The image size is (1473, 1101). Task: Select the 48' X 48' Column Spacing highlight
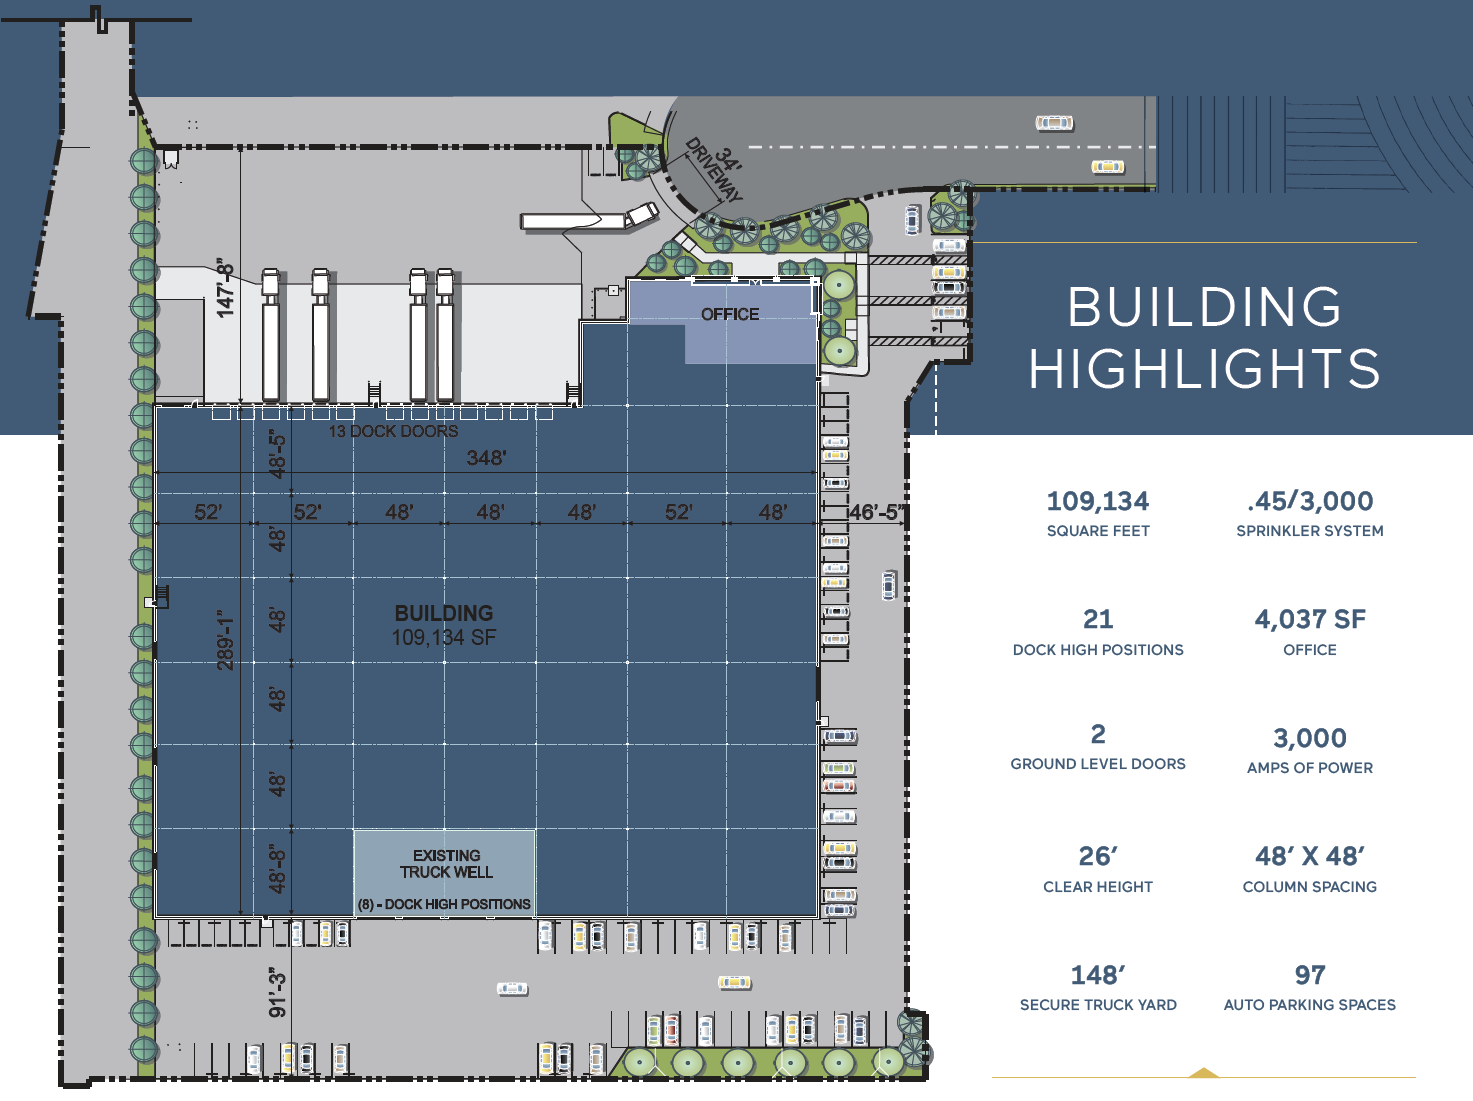pos(1309,869)
